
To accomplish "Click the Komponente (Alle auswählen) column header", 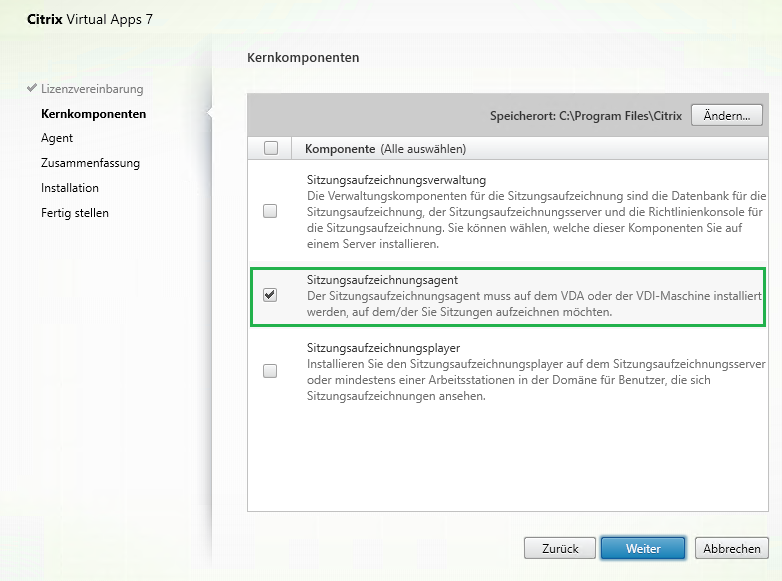I will (386, 149).
